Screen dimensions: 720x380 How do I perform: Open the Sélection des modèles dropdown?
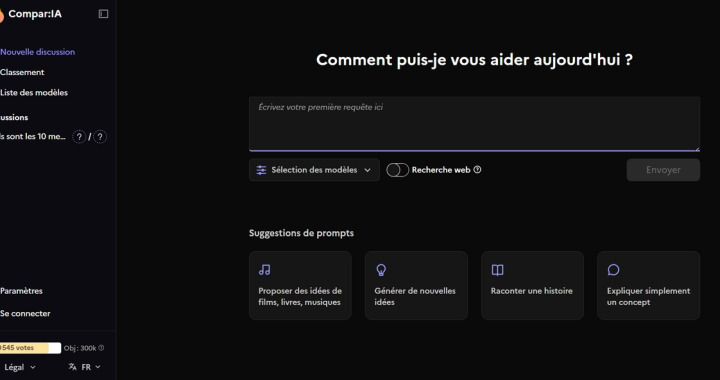[314, 170]
